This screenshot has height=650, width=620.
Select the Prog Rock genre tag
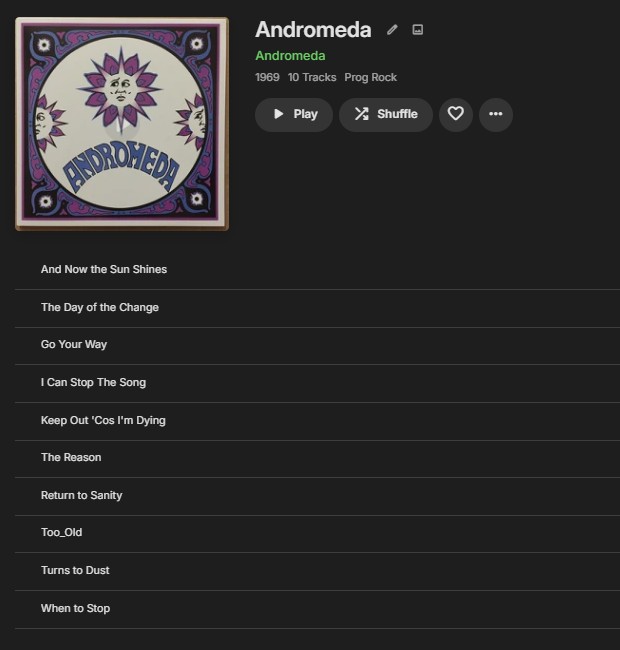tap(371, 78)
